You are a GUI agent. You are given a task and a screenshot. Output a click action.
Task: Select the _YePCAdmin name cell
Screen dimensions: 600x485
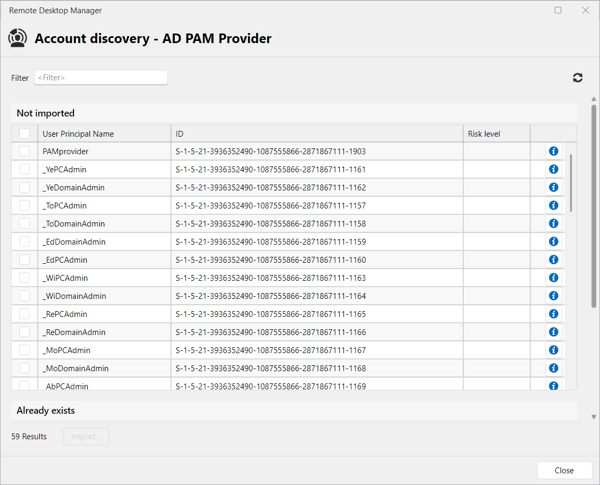click(x=104, y=169)
